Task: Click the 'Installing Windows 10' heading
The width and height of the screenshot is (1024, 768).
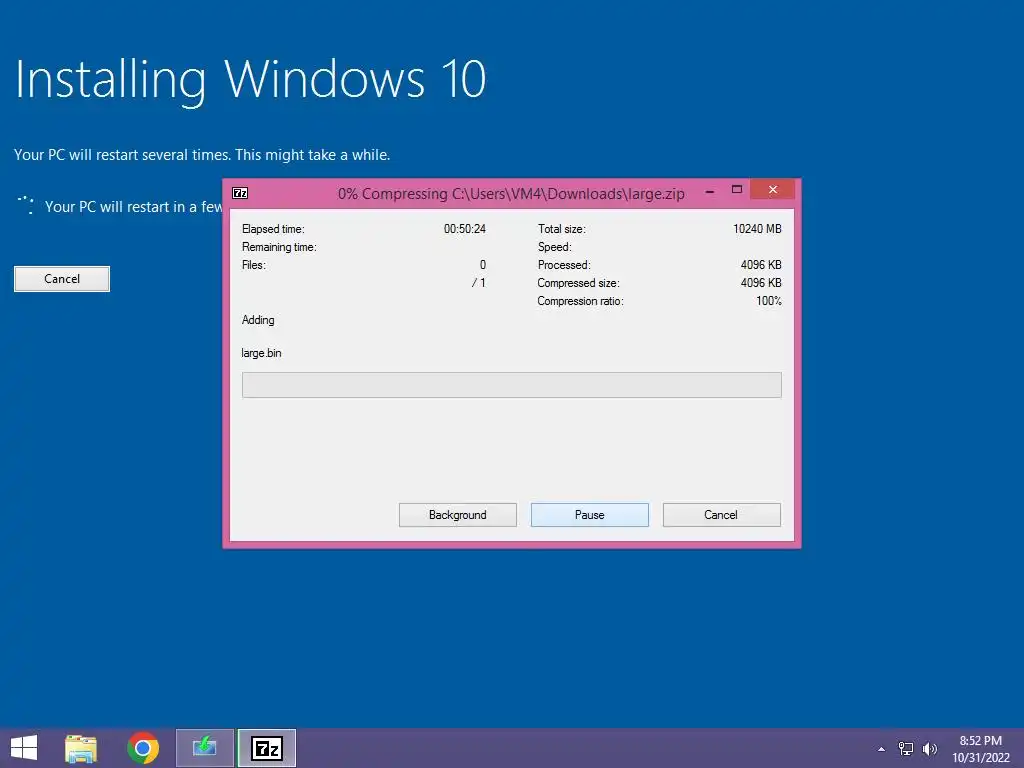Action: coord(251,80)
